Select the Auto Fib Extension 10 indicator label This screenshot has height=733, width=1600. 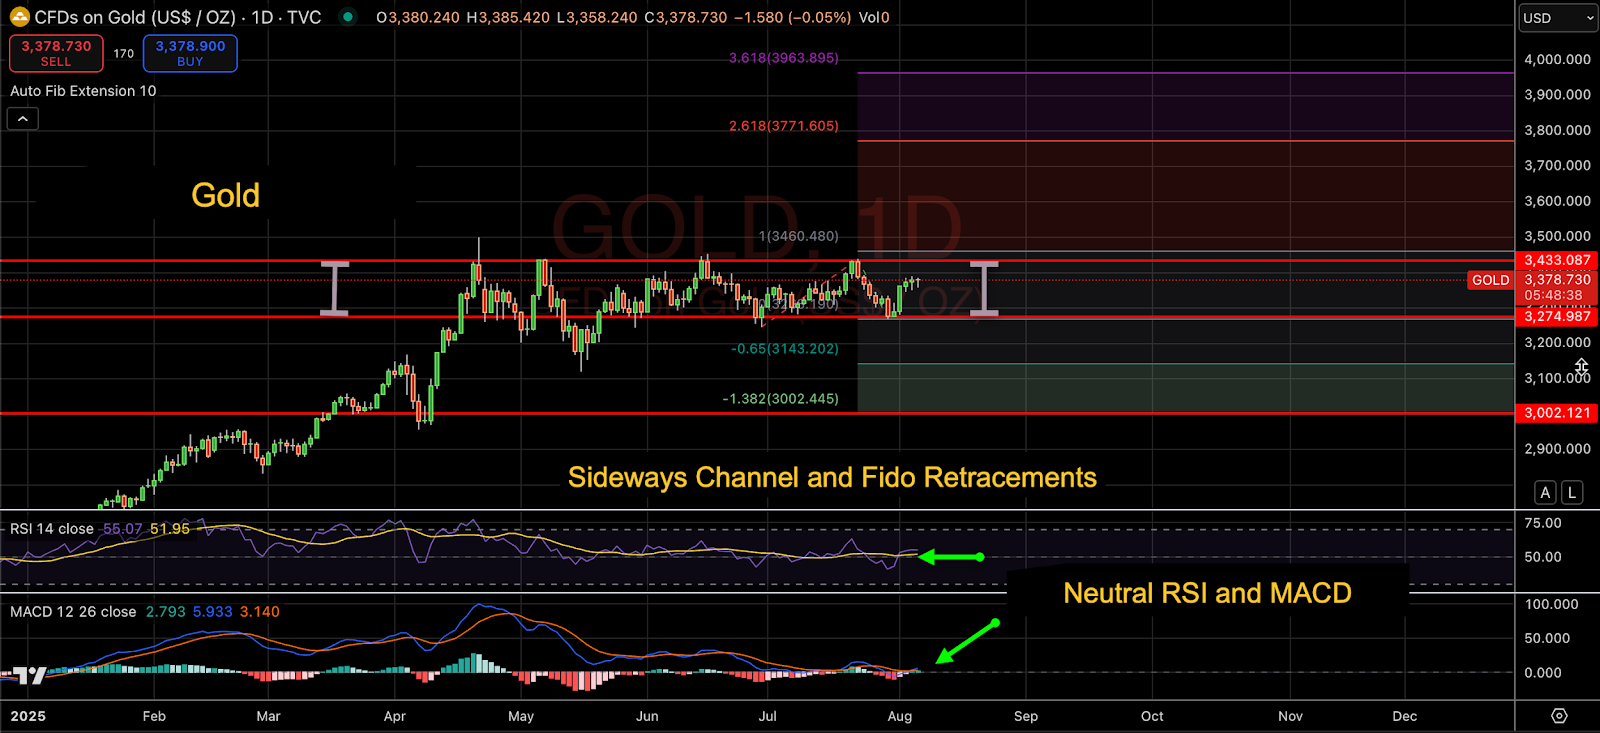(83, 91)
